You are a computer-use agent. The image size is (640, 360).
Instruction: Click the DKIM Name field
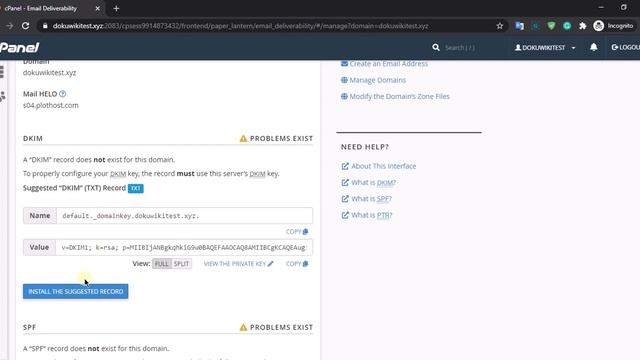click(184, 216)
